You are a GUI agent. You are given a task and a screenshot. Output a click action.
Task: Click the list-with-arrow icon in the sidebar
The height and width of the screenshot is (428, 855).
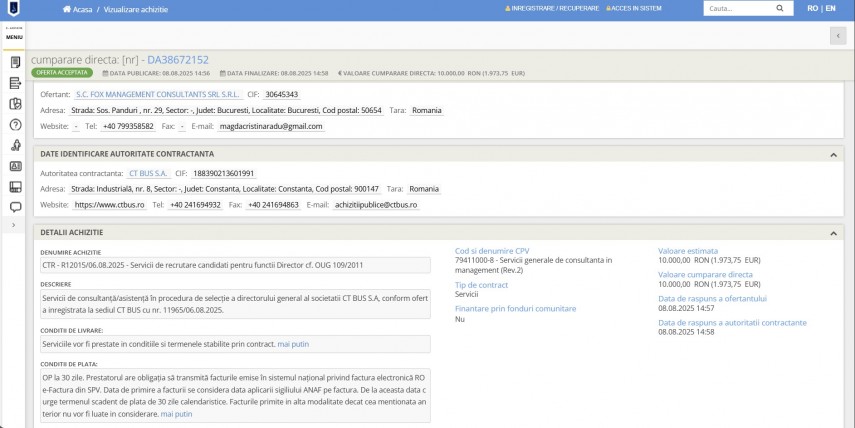click(15, 82)
